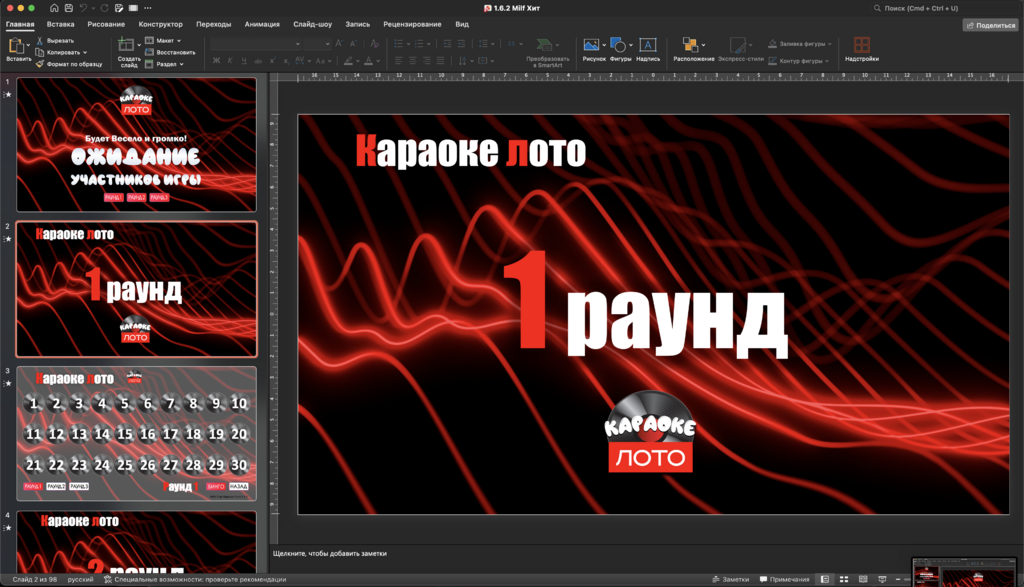
Task: Open the Рецензирование tab
Action: click(412, 24)
